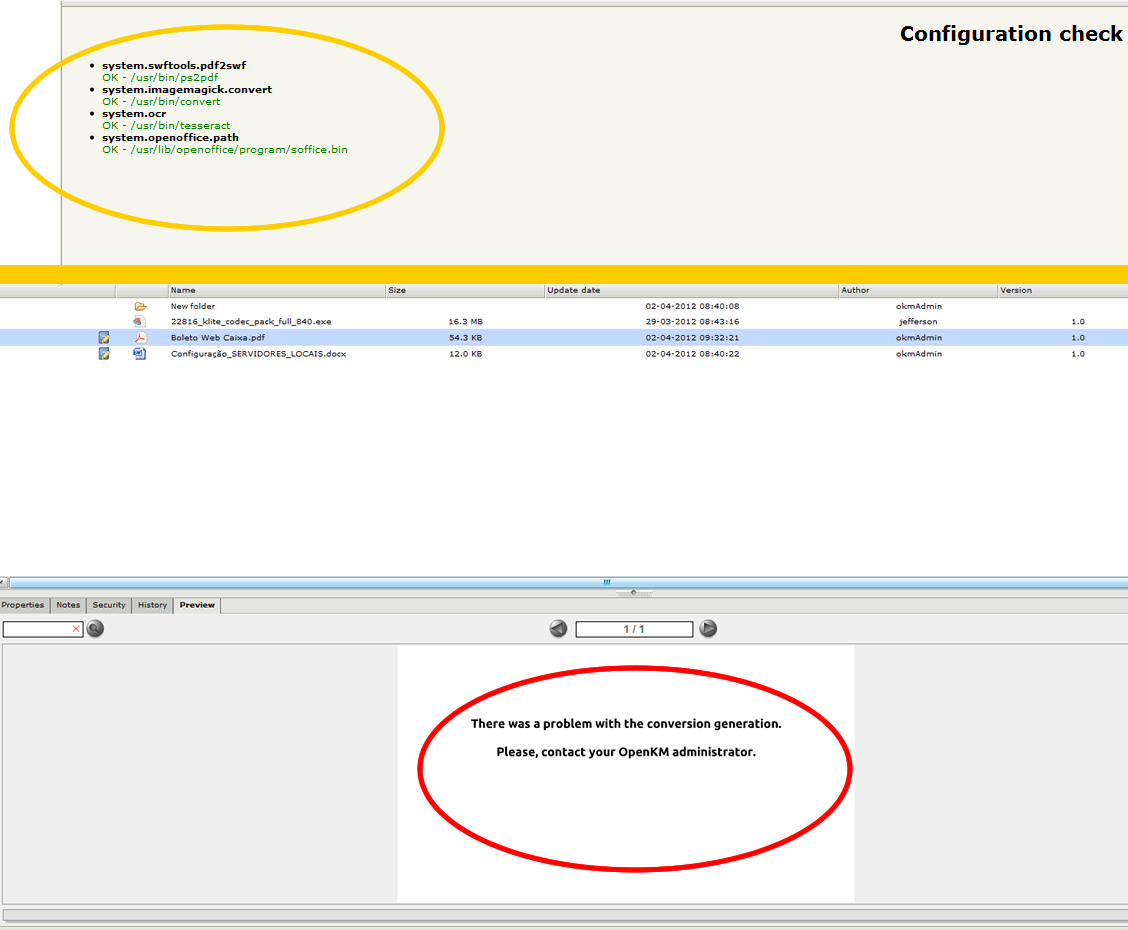
Task: Go to the next preview page
Action: coord(708,629)
